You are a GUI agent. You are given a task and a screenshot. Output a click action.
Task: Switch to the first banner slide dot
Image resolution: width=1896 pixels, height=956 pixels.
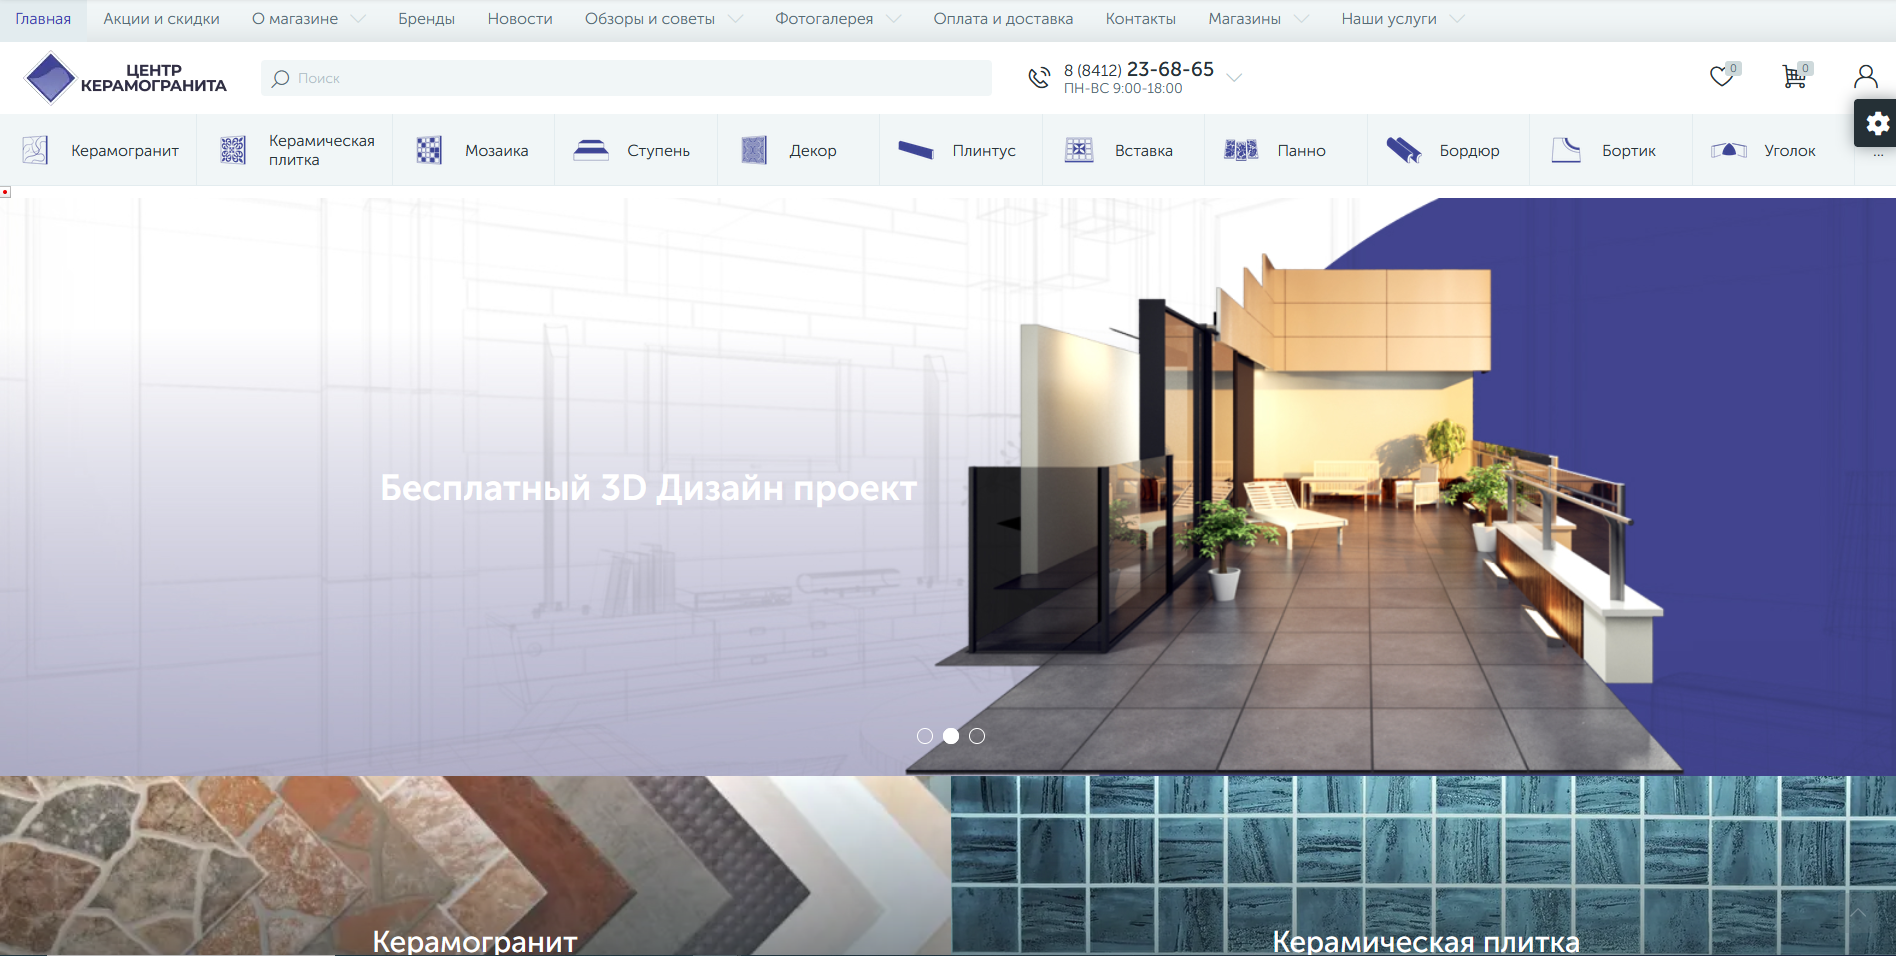tap(925, 736)
